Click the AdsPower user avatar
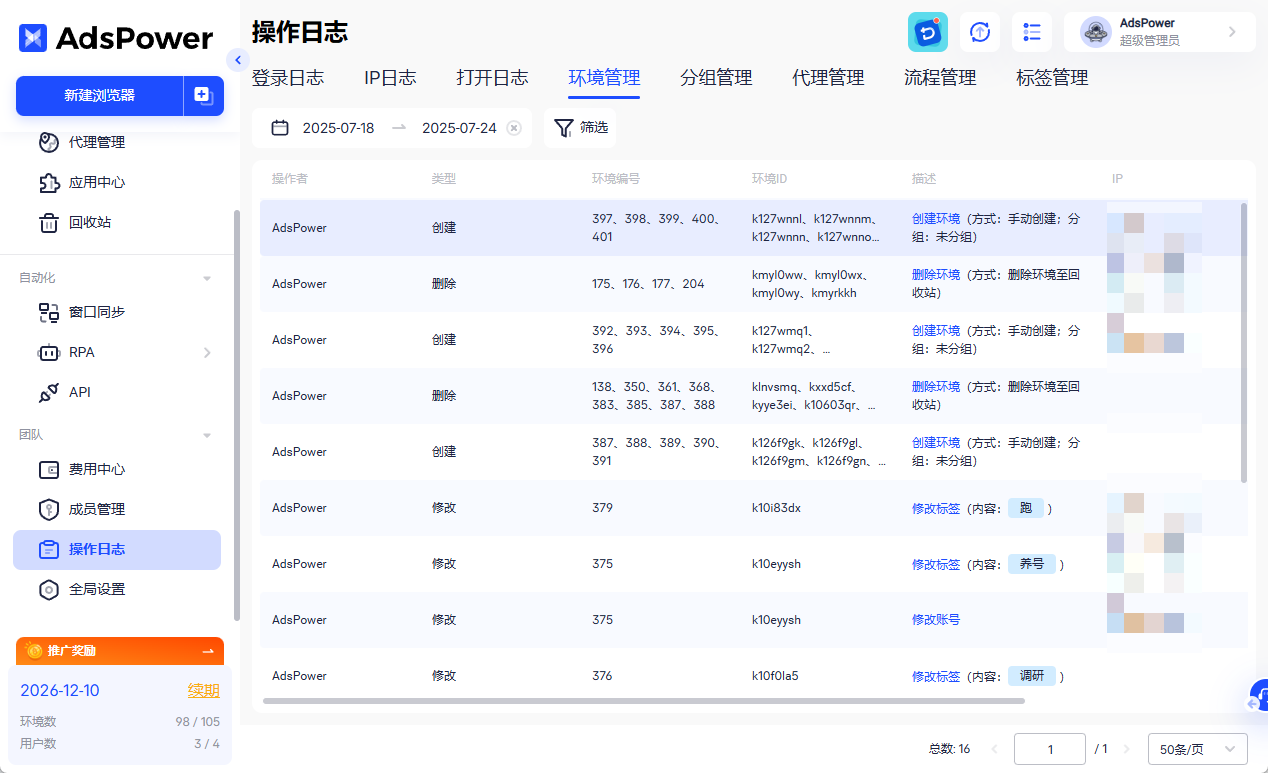 (x=1096, y=32)
